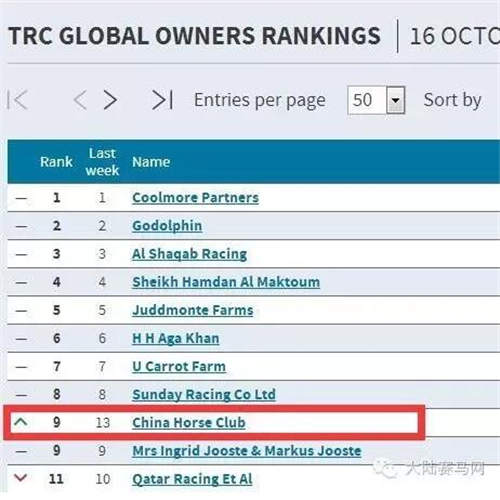Viewport: 500px width, 500px height.
Task: Open H H Aga Khan link
Action: 176,338
